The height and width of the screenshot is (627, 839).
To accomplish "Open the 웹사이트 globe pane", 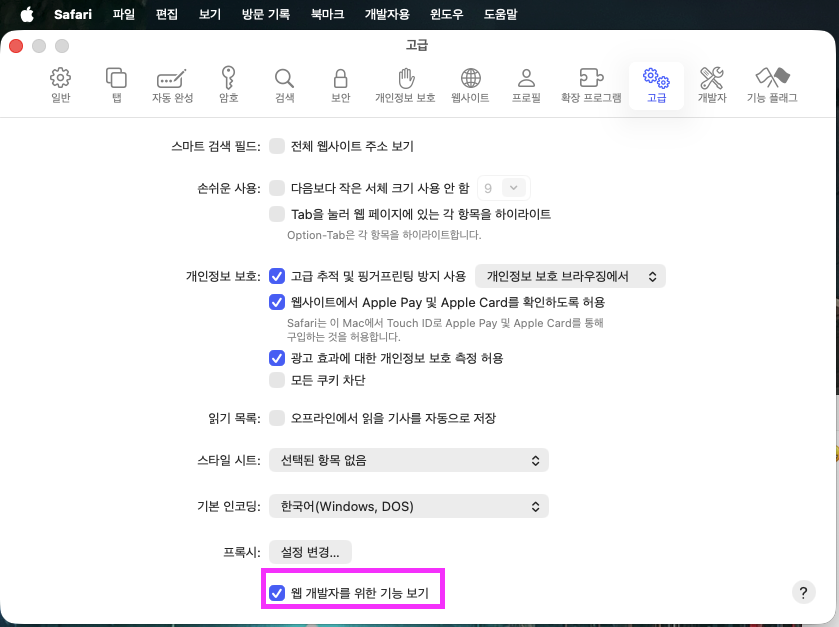I will (x=470, y=86).
